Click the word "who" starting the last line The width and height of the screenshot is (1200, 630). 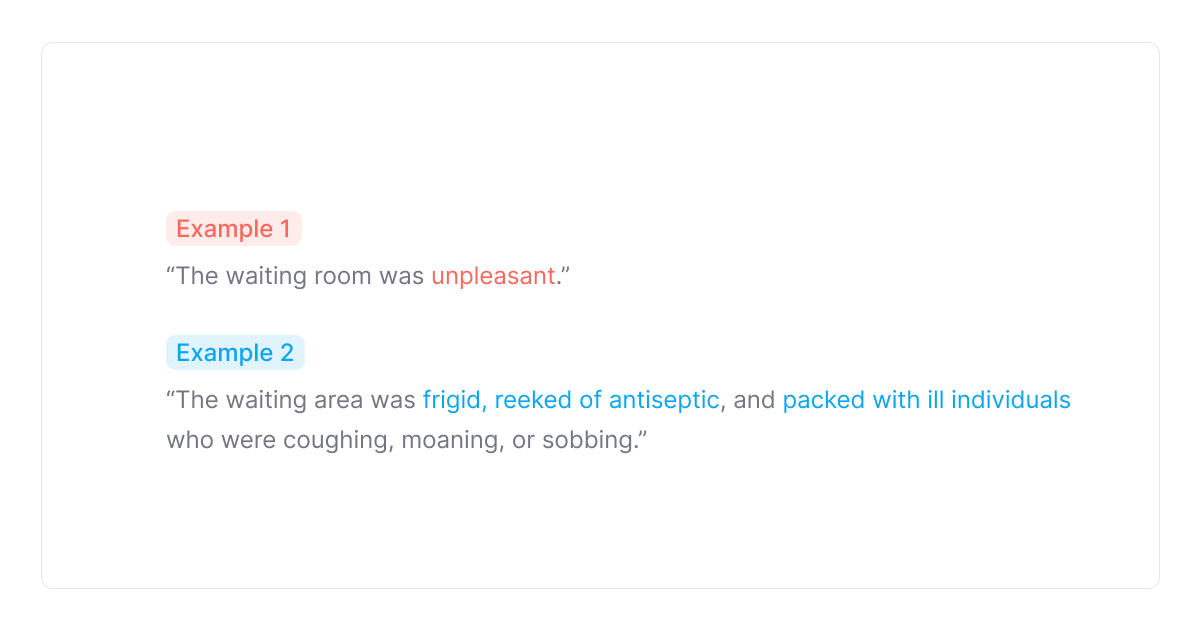point(188,440)
